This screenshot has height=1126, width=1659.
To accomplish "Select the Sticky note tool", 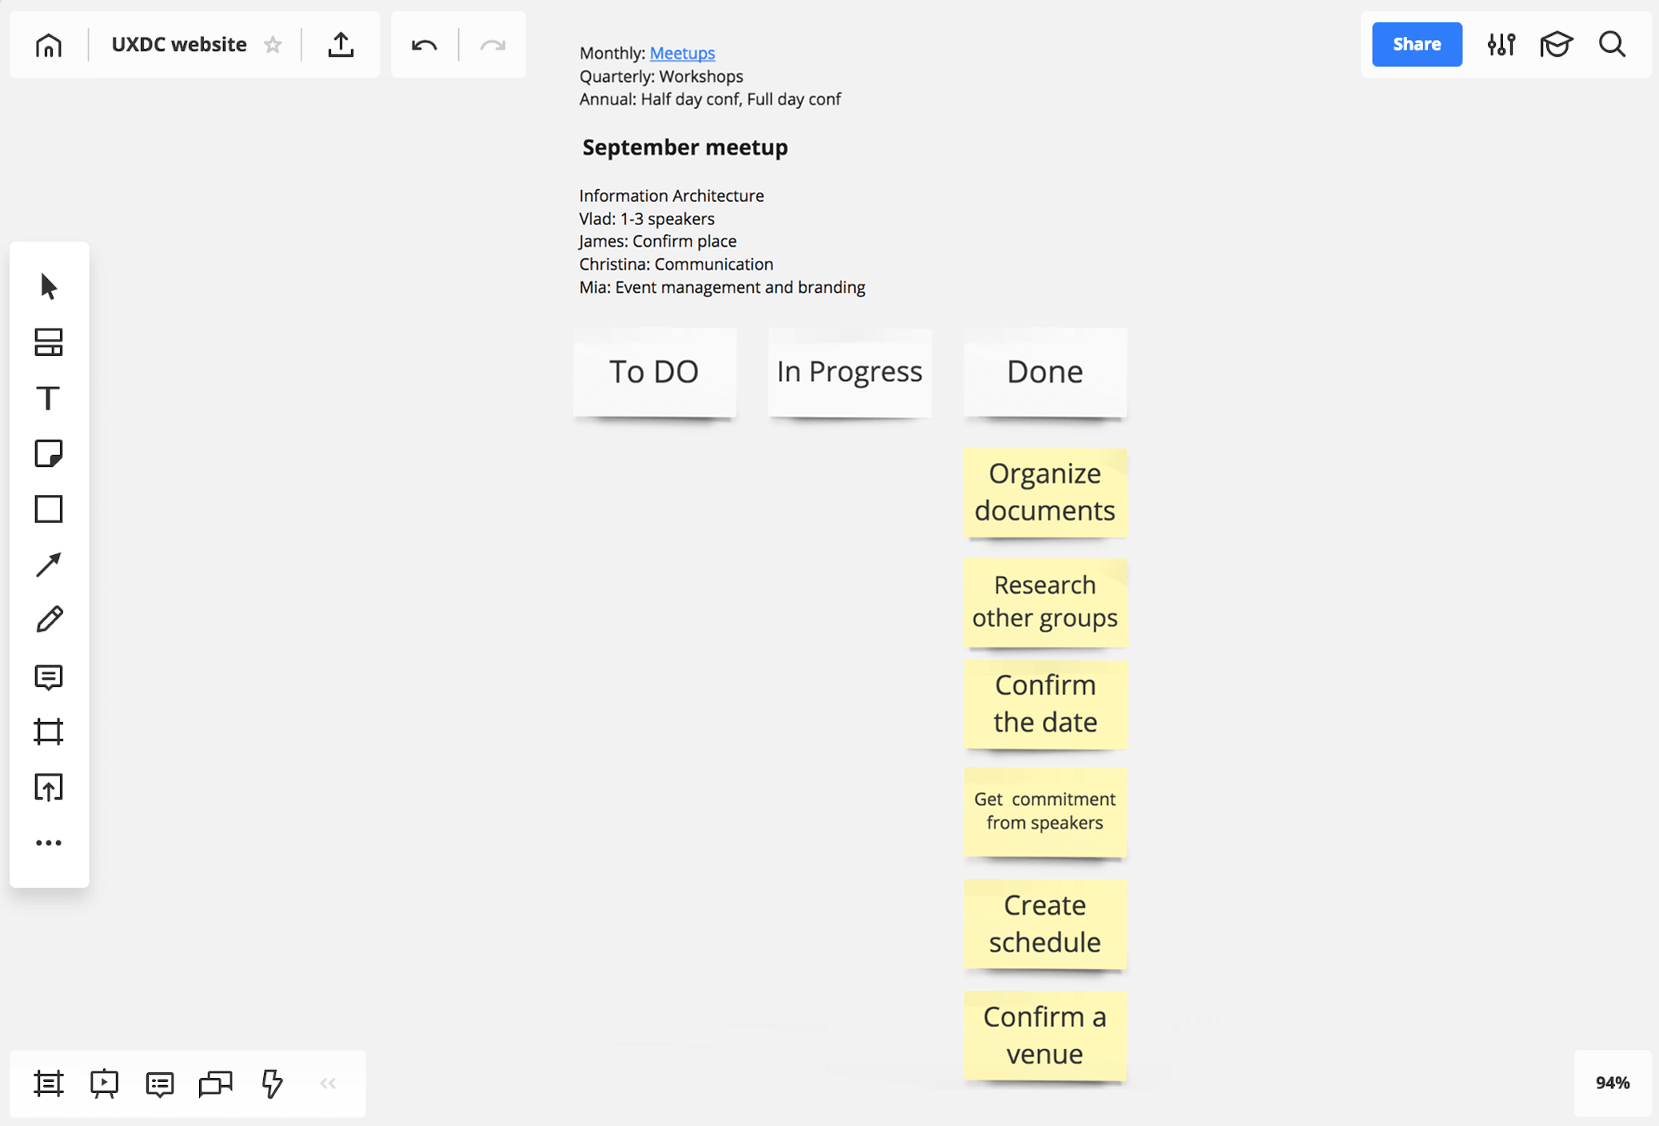I will (48, 453).
